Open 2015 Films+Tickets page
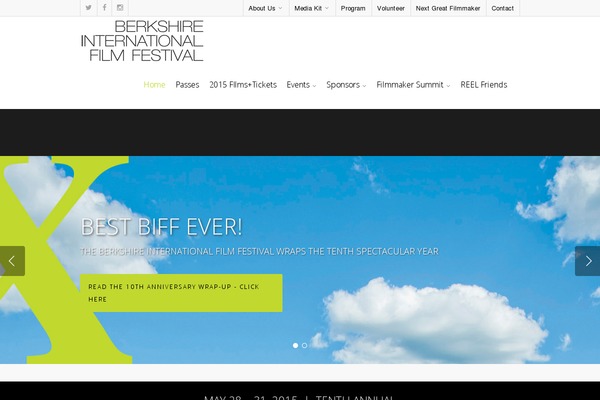This screenshot has width=600, height=400. tap(243, 85)
